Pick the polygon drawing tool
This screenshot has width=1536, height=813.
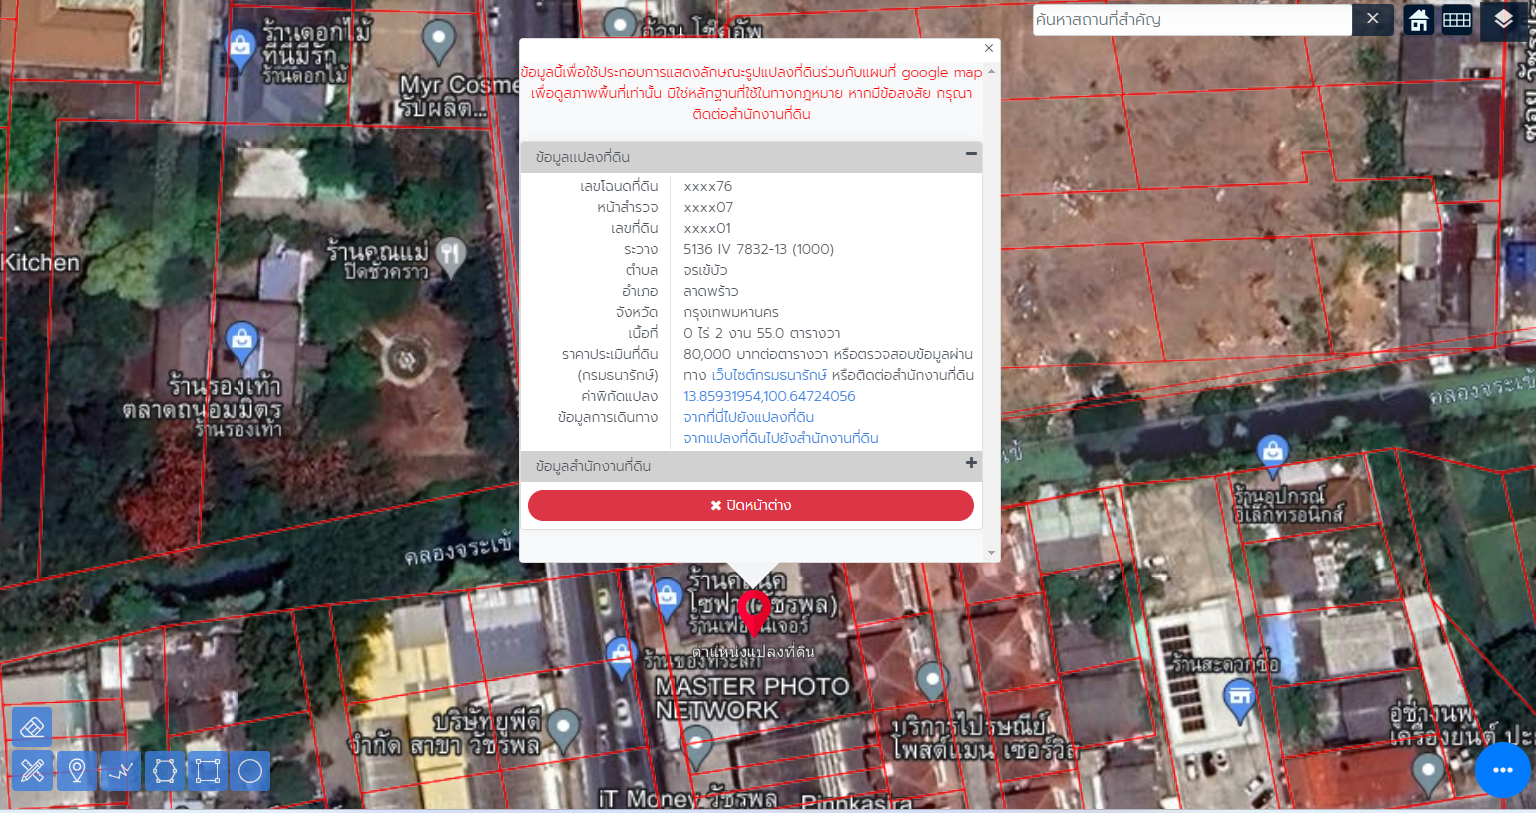click(165, 771)
